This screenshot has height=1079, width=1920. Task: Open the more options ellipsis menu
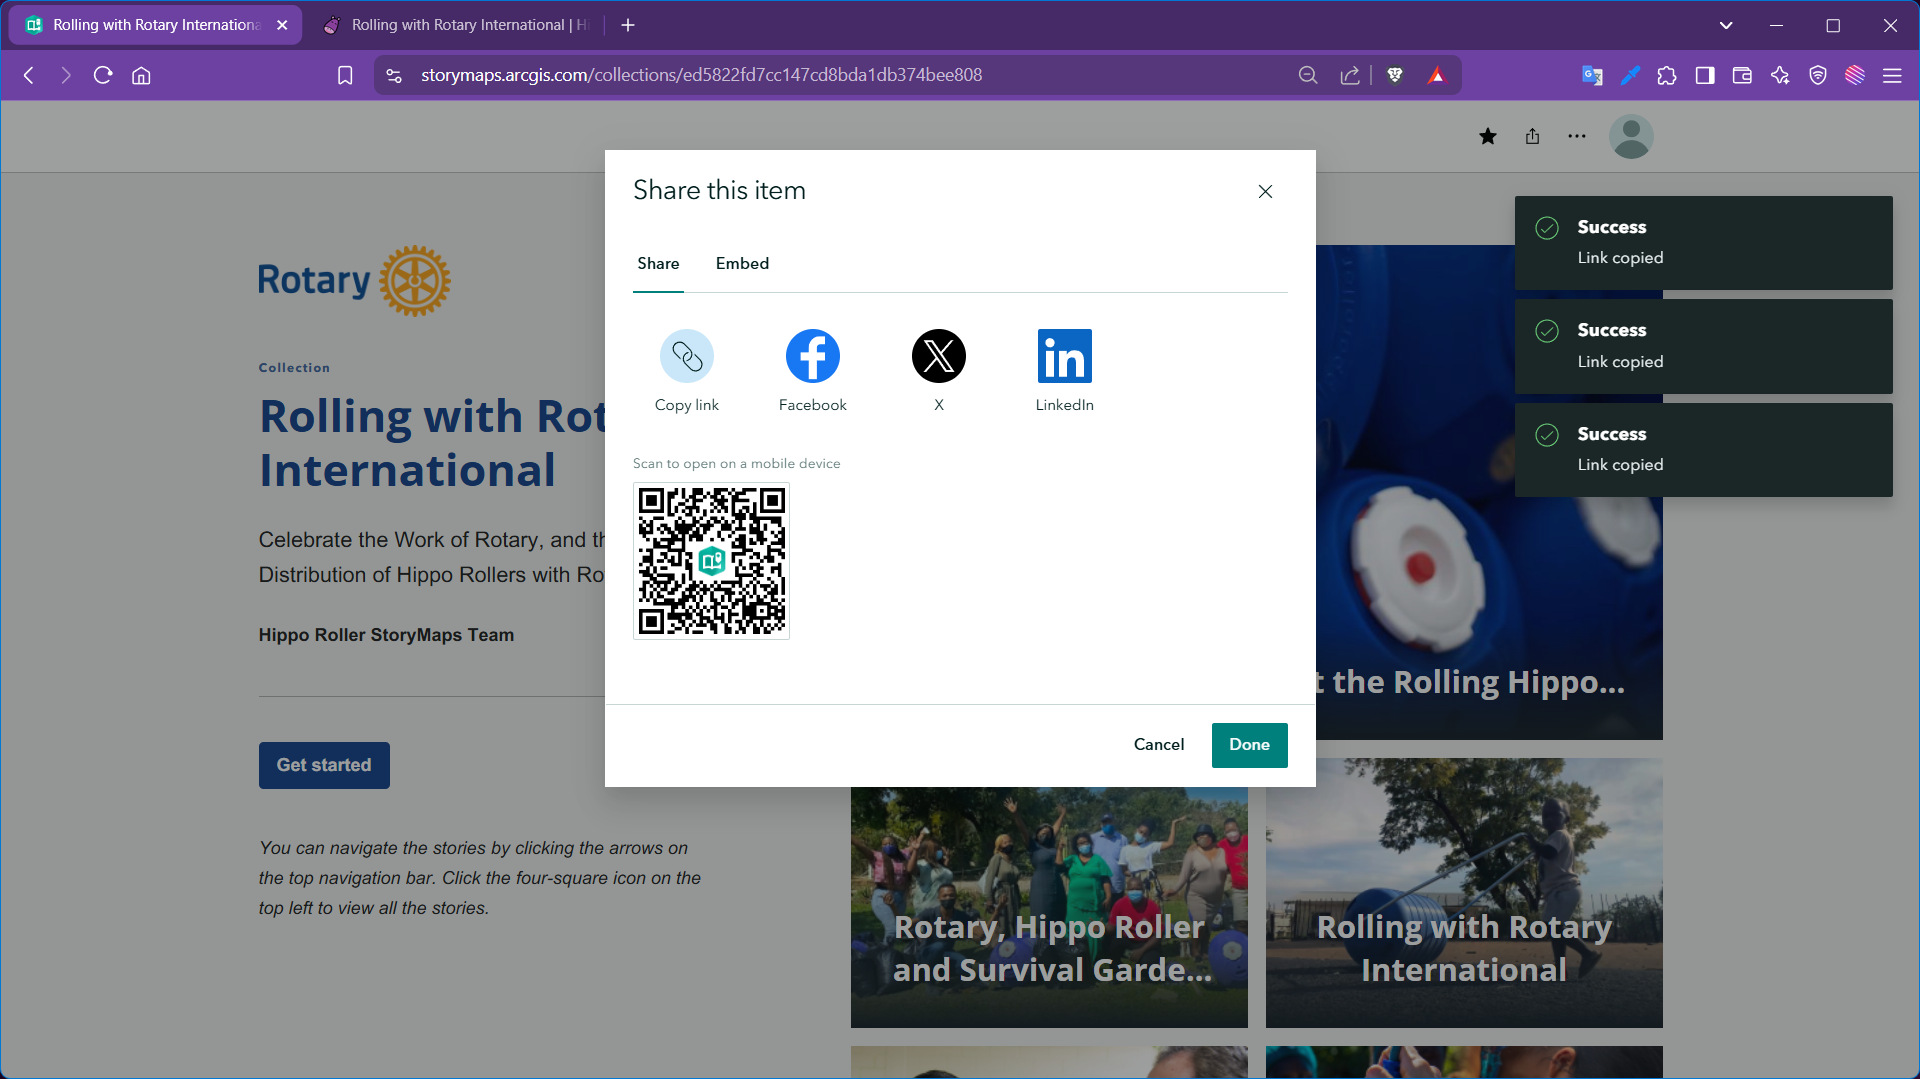[1577, 136]
